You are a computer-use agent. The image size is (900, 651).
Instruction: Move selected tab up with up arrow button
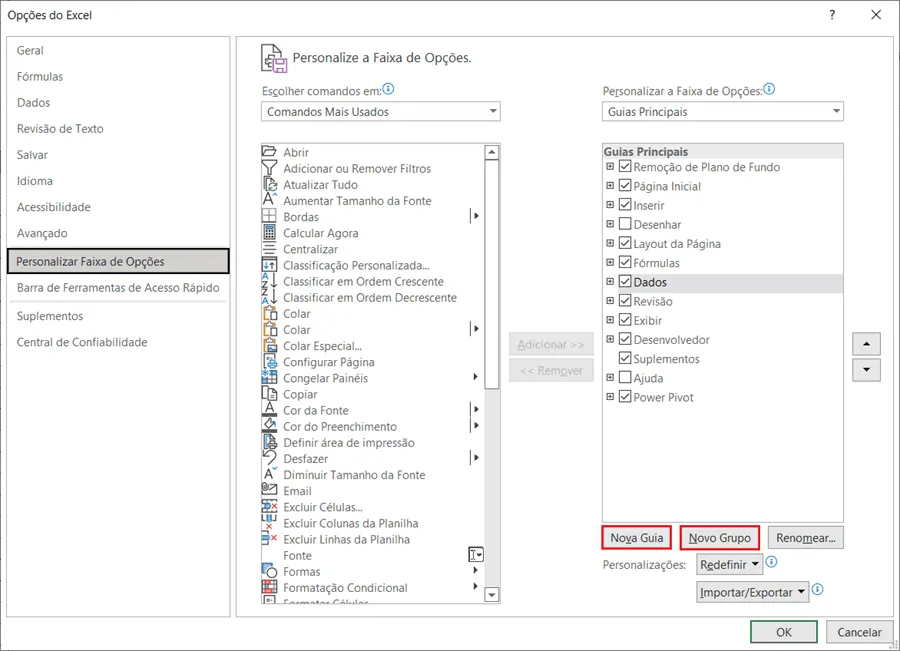[x=866, y=344]
